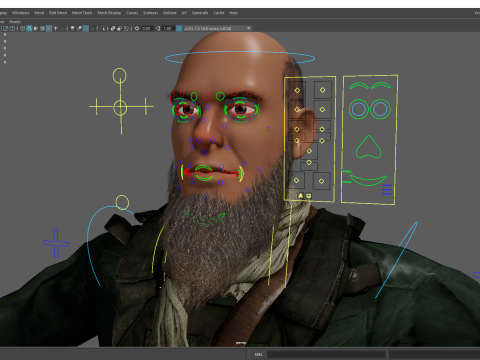
Task: Select the blue plus-shaped control near shoulder
Action: 56,243
